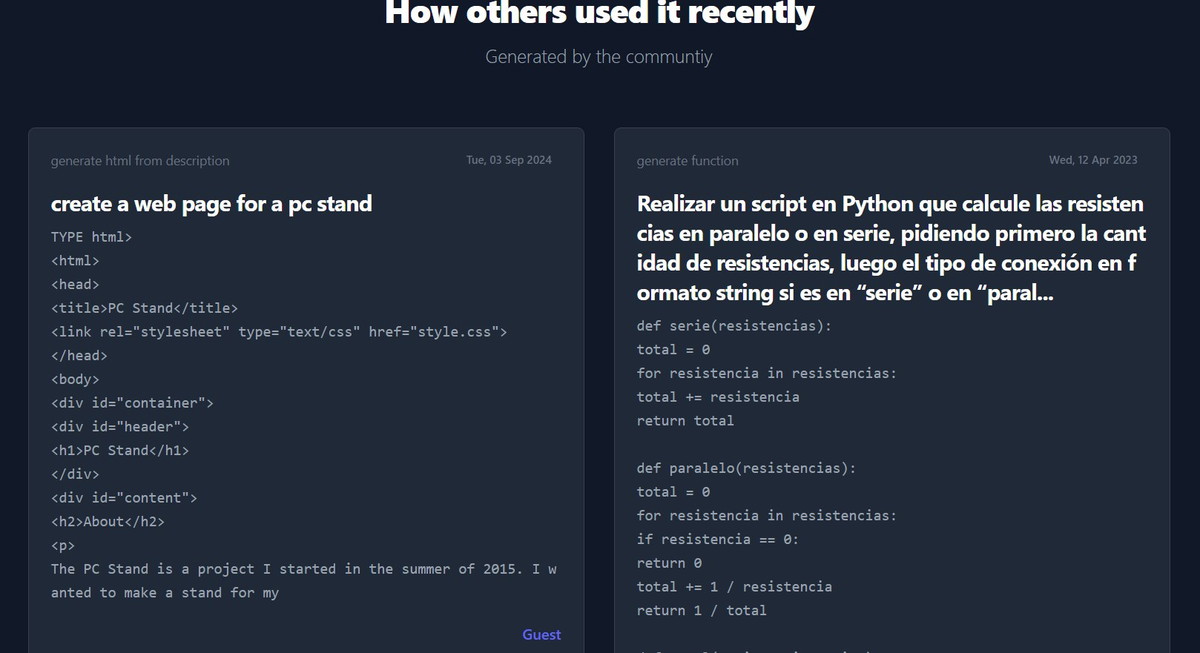
Task: Click the Guest author link
Action: [x=541, y=635]
